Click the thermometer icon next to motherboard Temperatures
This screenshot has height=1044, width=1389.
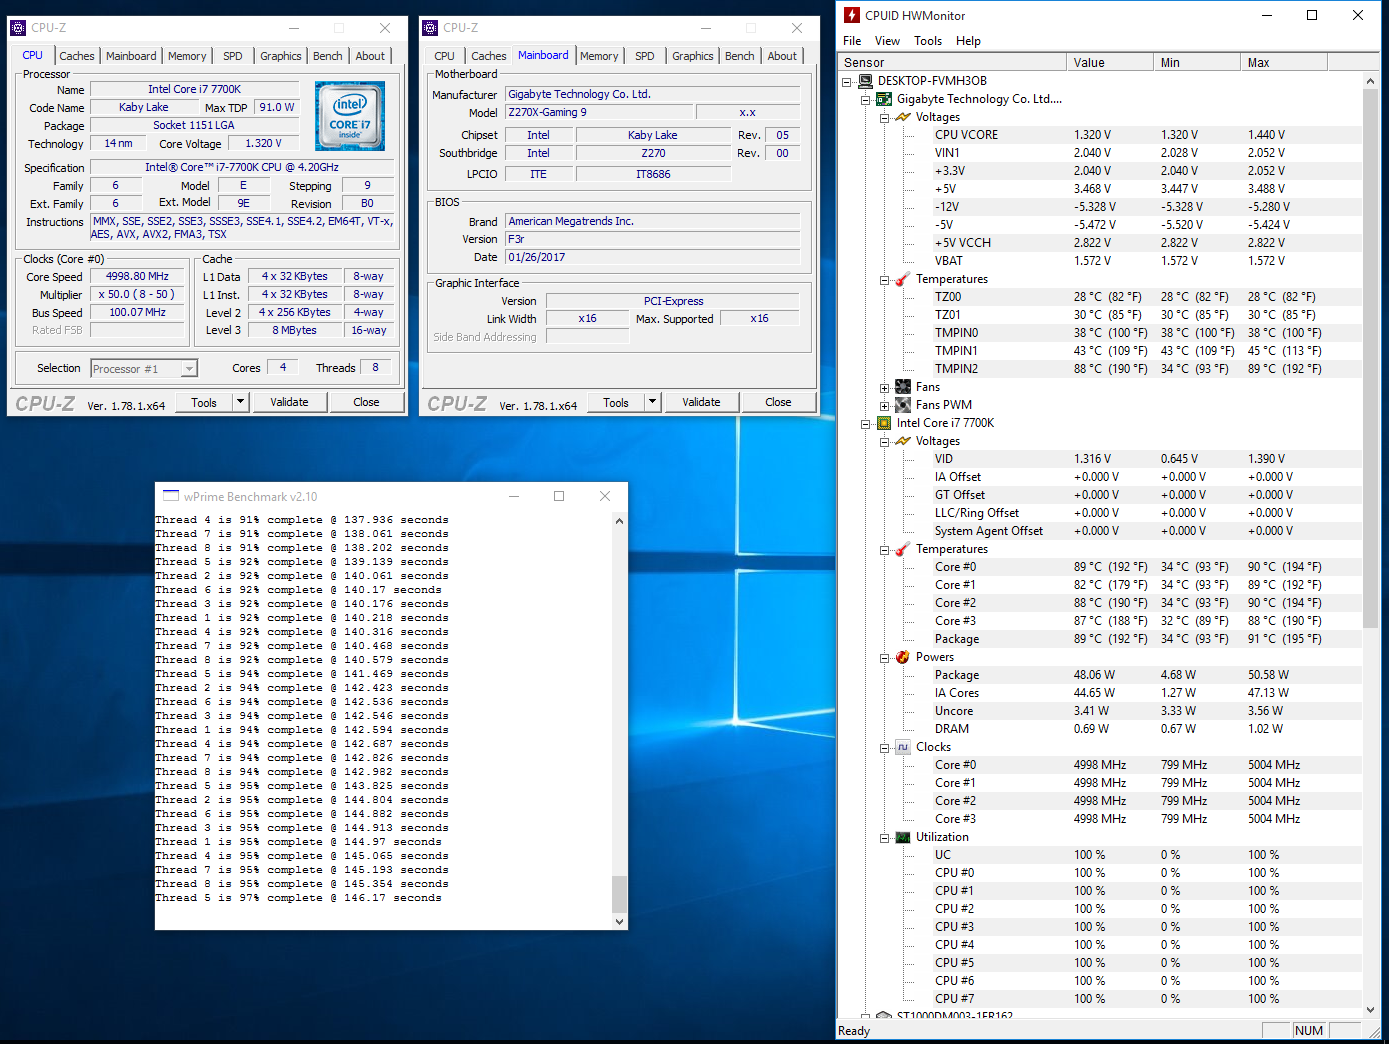903,279
